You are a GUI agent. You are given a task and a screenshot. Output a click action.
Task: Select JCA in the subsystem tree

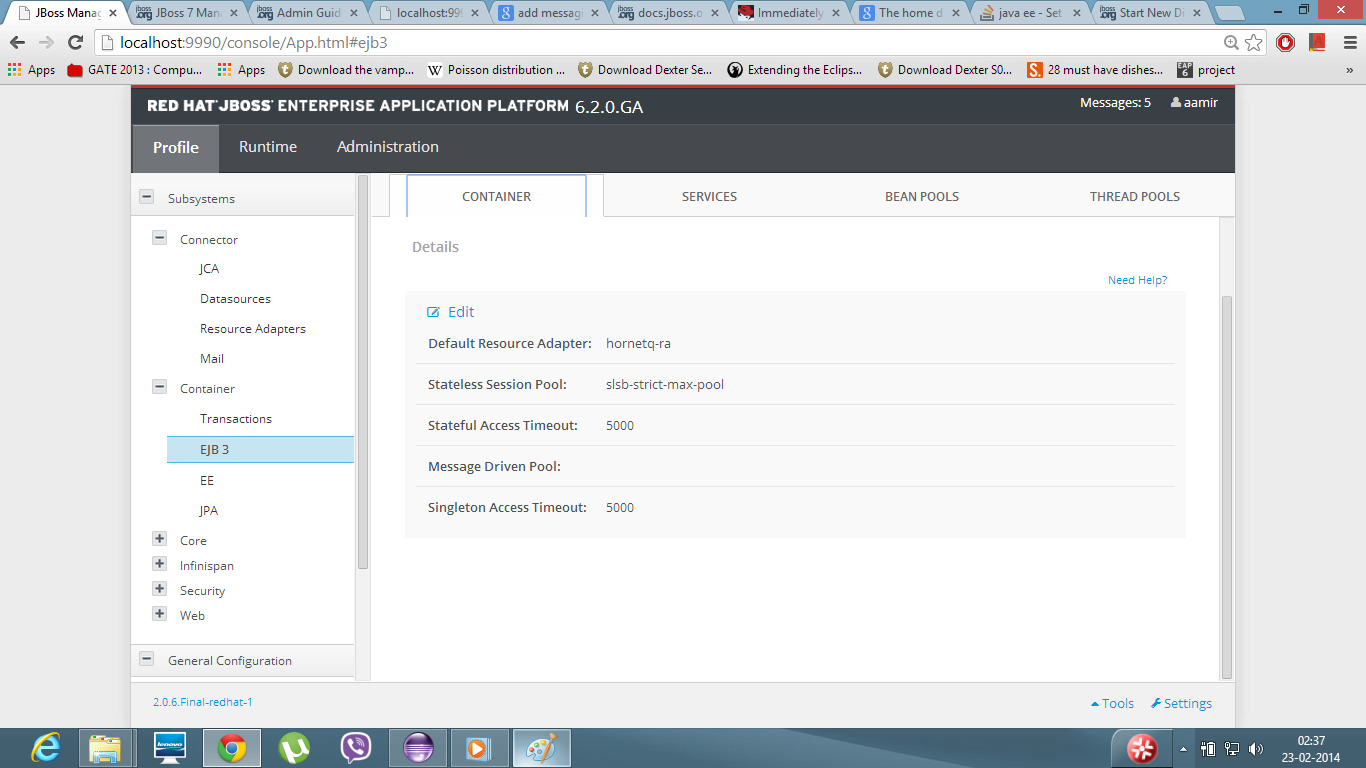coord(209,269)
